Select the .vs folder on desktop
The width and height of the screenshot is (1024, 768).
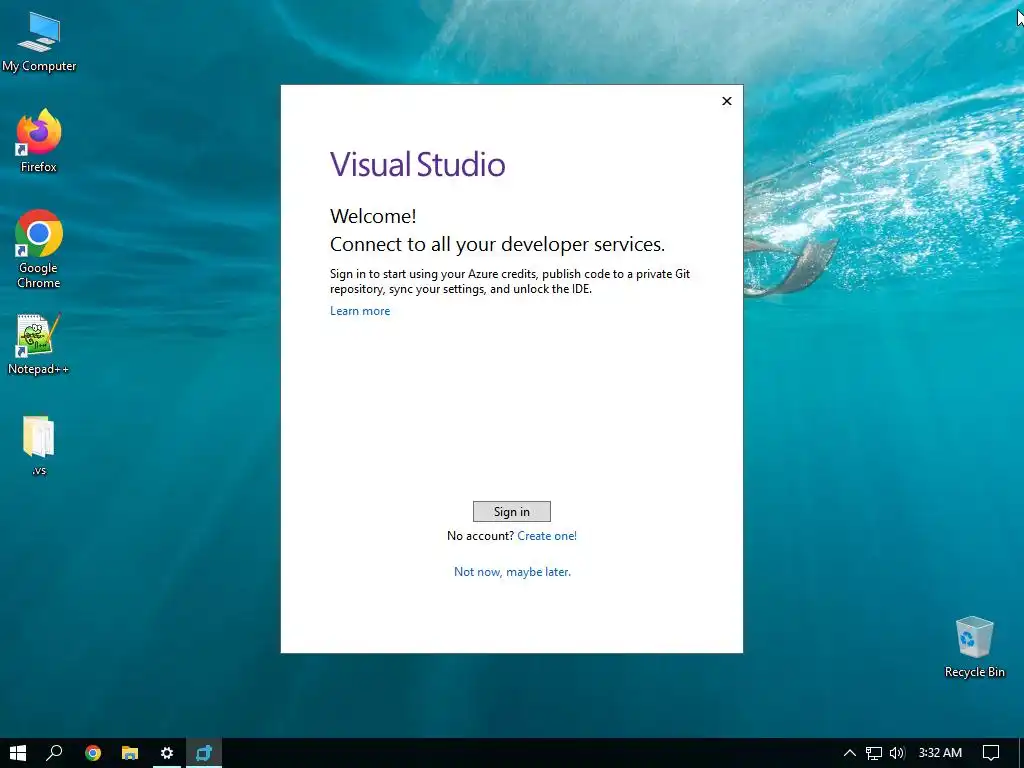coord(39,445)
